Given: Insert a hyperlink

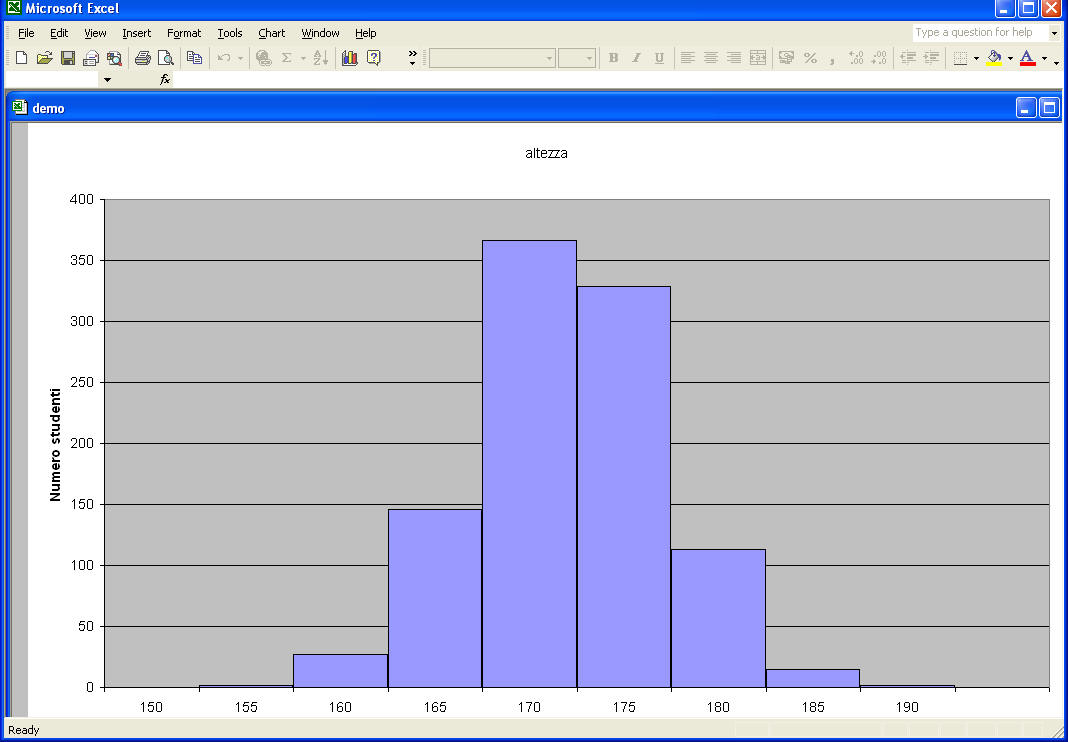Looking at the screenshot, I should [x=263, y=58].
